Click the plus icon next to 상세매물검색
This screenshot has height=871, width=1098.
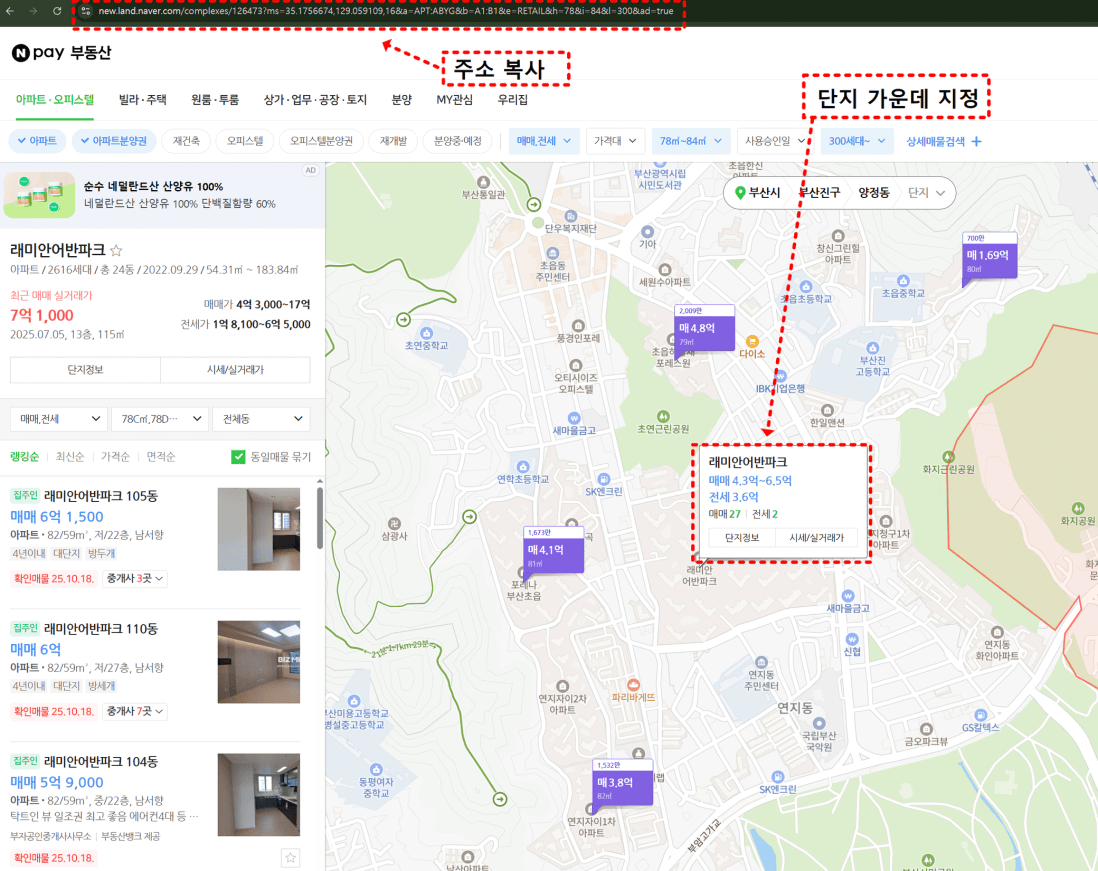click(977, 141)
